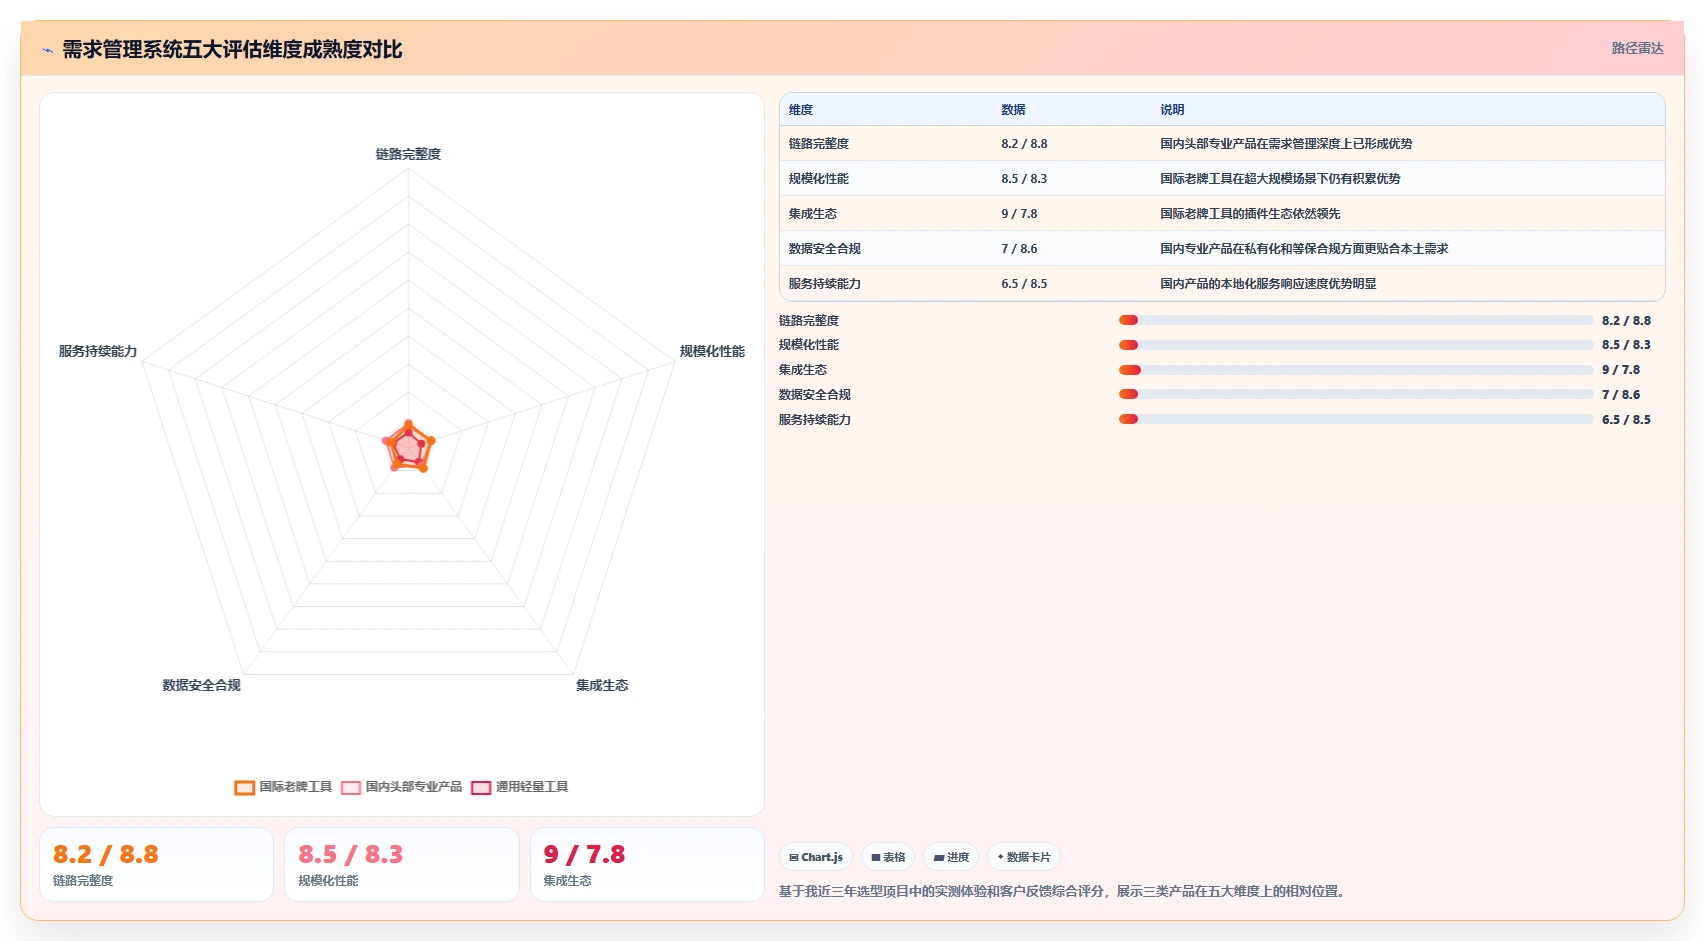Image resolution: width=1705 pixels, height=941 pixels.
Task: Click the 9 / 7.8 value in the table
Action: 1019,214
